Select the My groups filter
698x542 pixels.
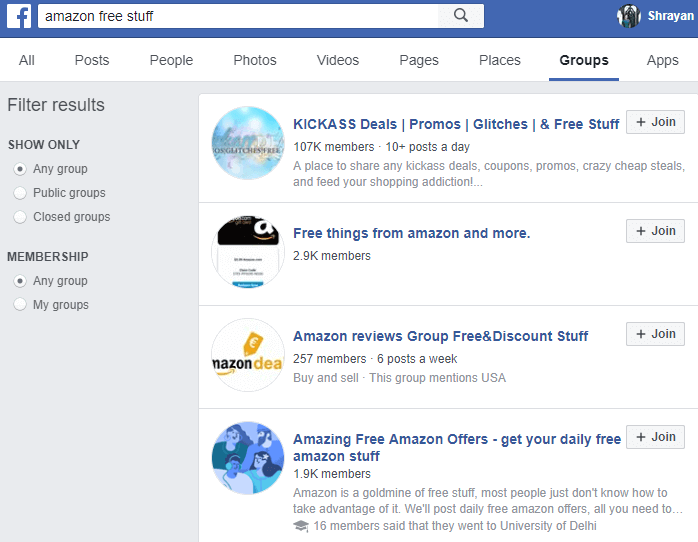(x=20, y=305)
